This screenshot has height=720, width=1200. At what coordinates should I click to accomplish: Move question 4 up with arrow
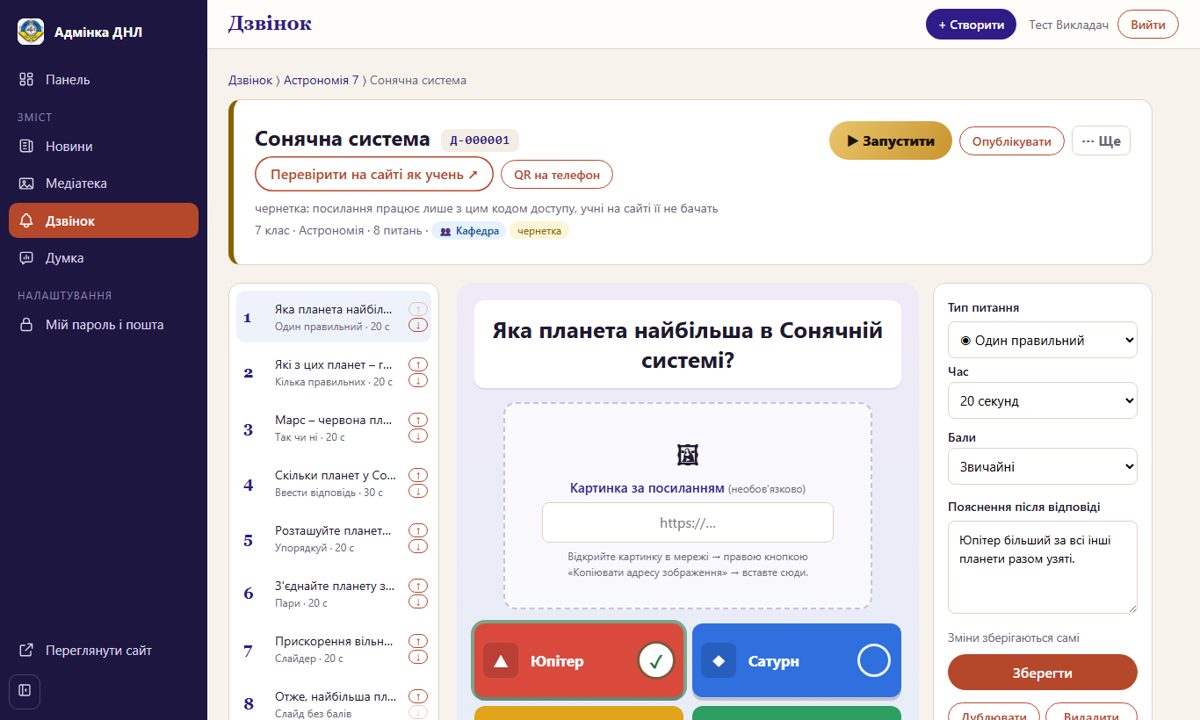coord(418,475)
